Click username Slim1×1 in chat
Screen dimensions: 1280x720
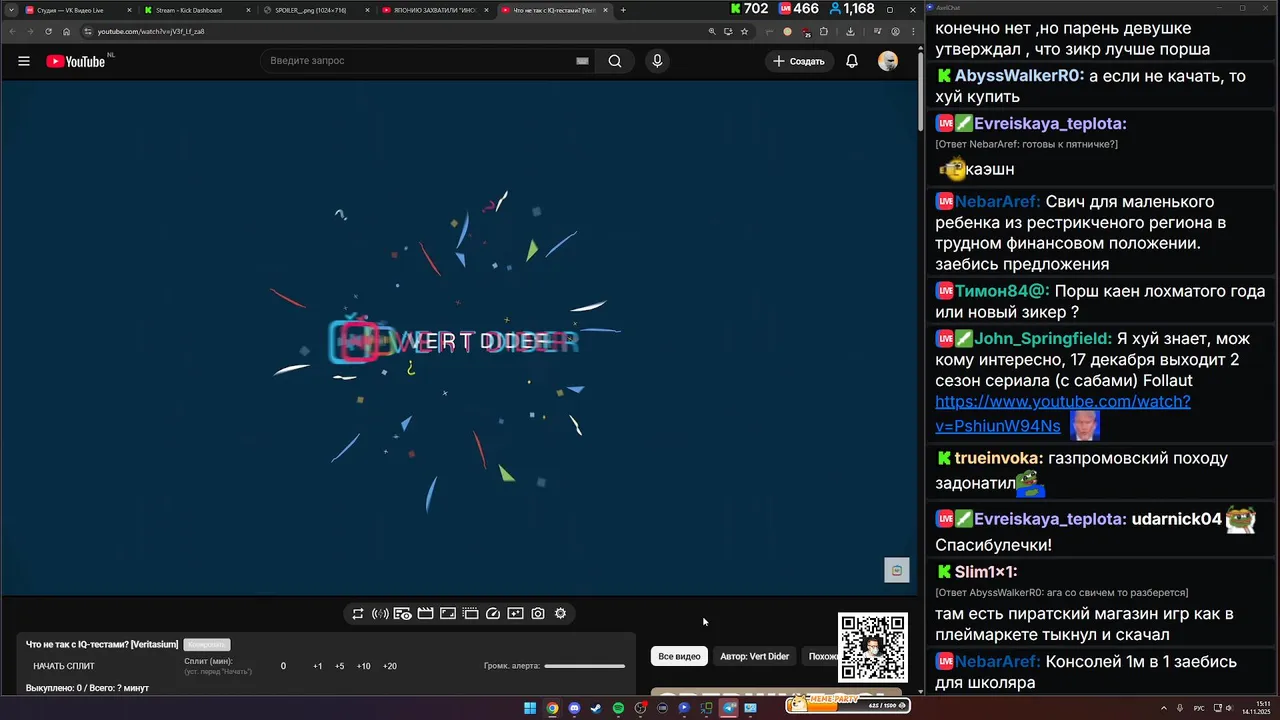tap(986, 572)
